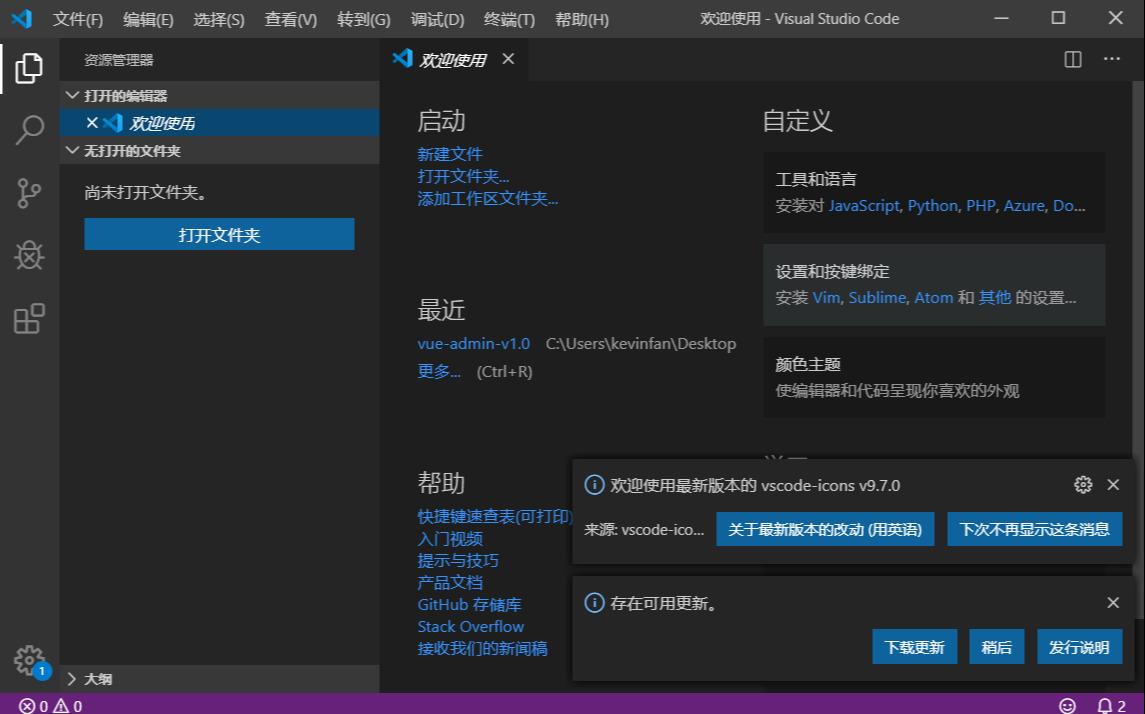
Task: Click the 打开文件夹... link
Action: click(x=463, y=176)
